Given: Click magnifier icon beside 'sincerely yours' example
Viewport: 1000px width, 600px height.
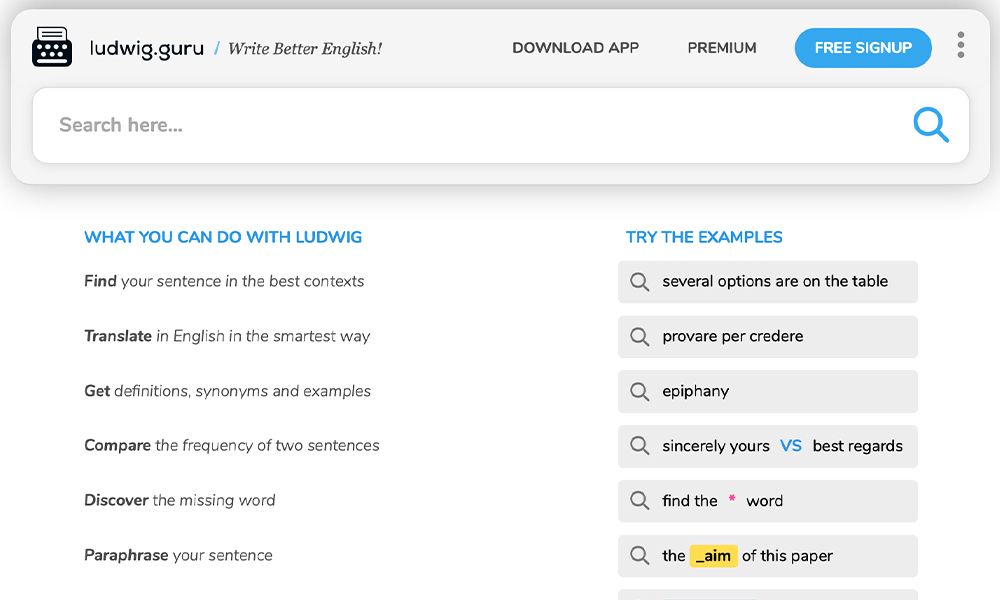Looking at the screenshot, I should tap(640, 446).
